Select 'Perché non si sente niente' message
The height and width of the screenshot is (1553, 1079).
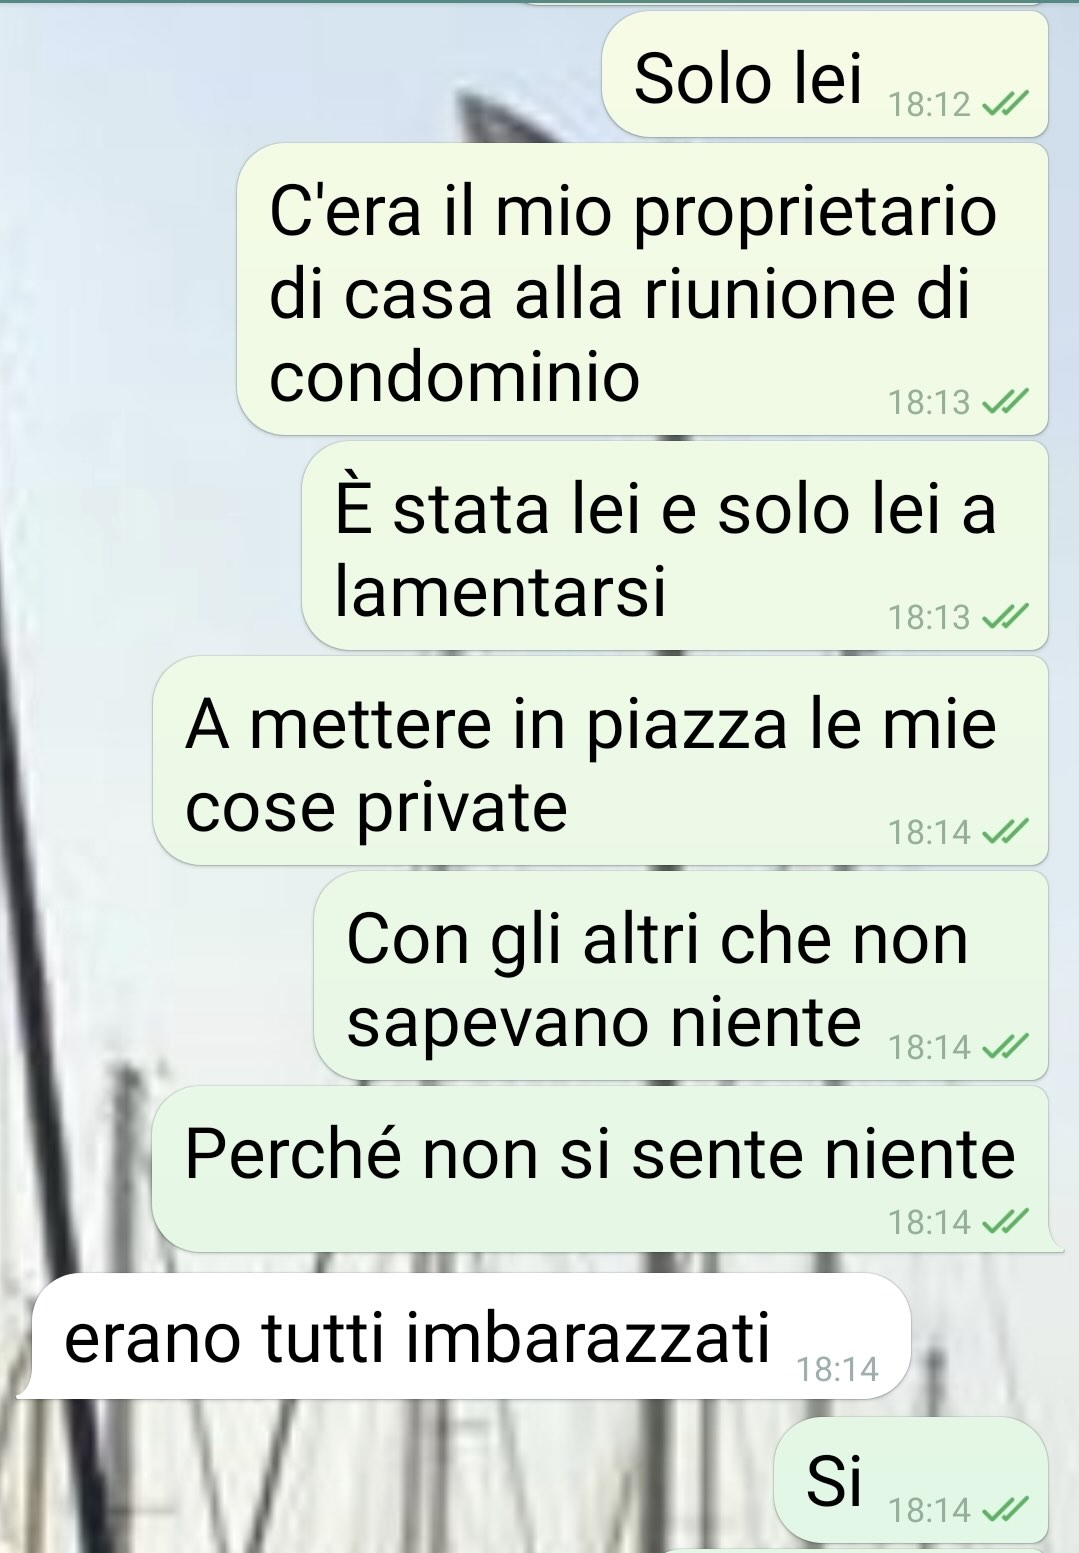point(600,1169)
